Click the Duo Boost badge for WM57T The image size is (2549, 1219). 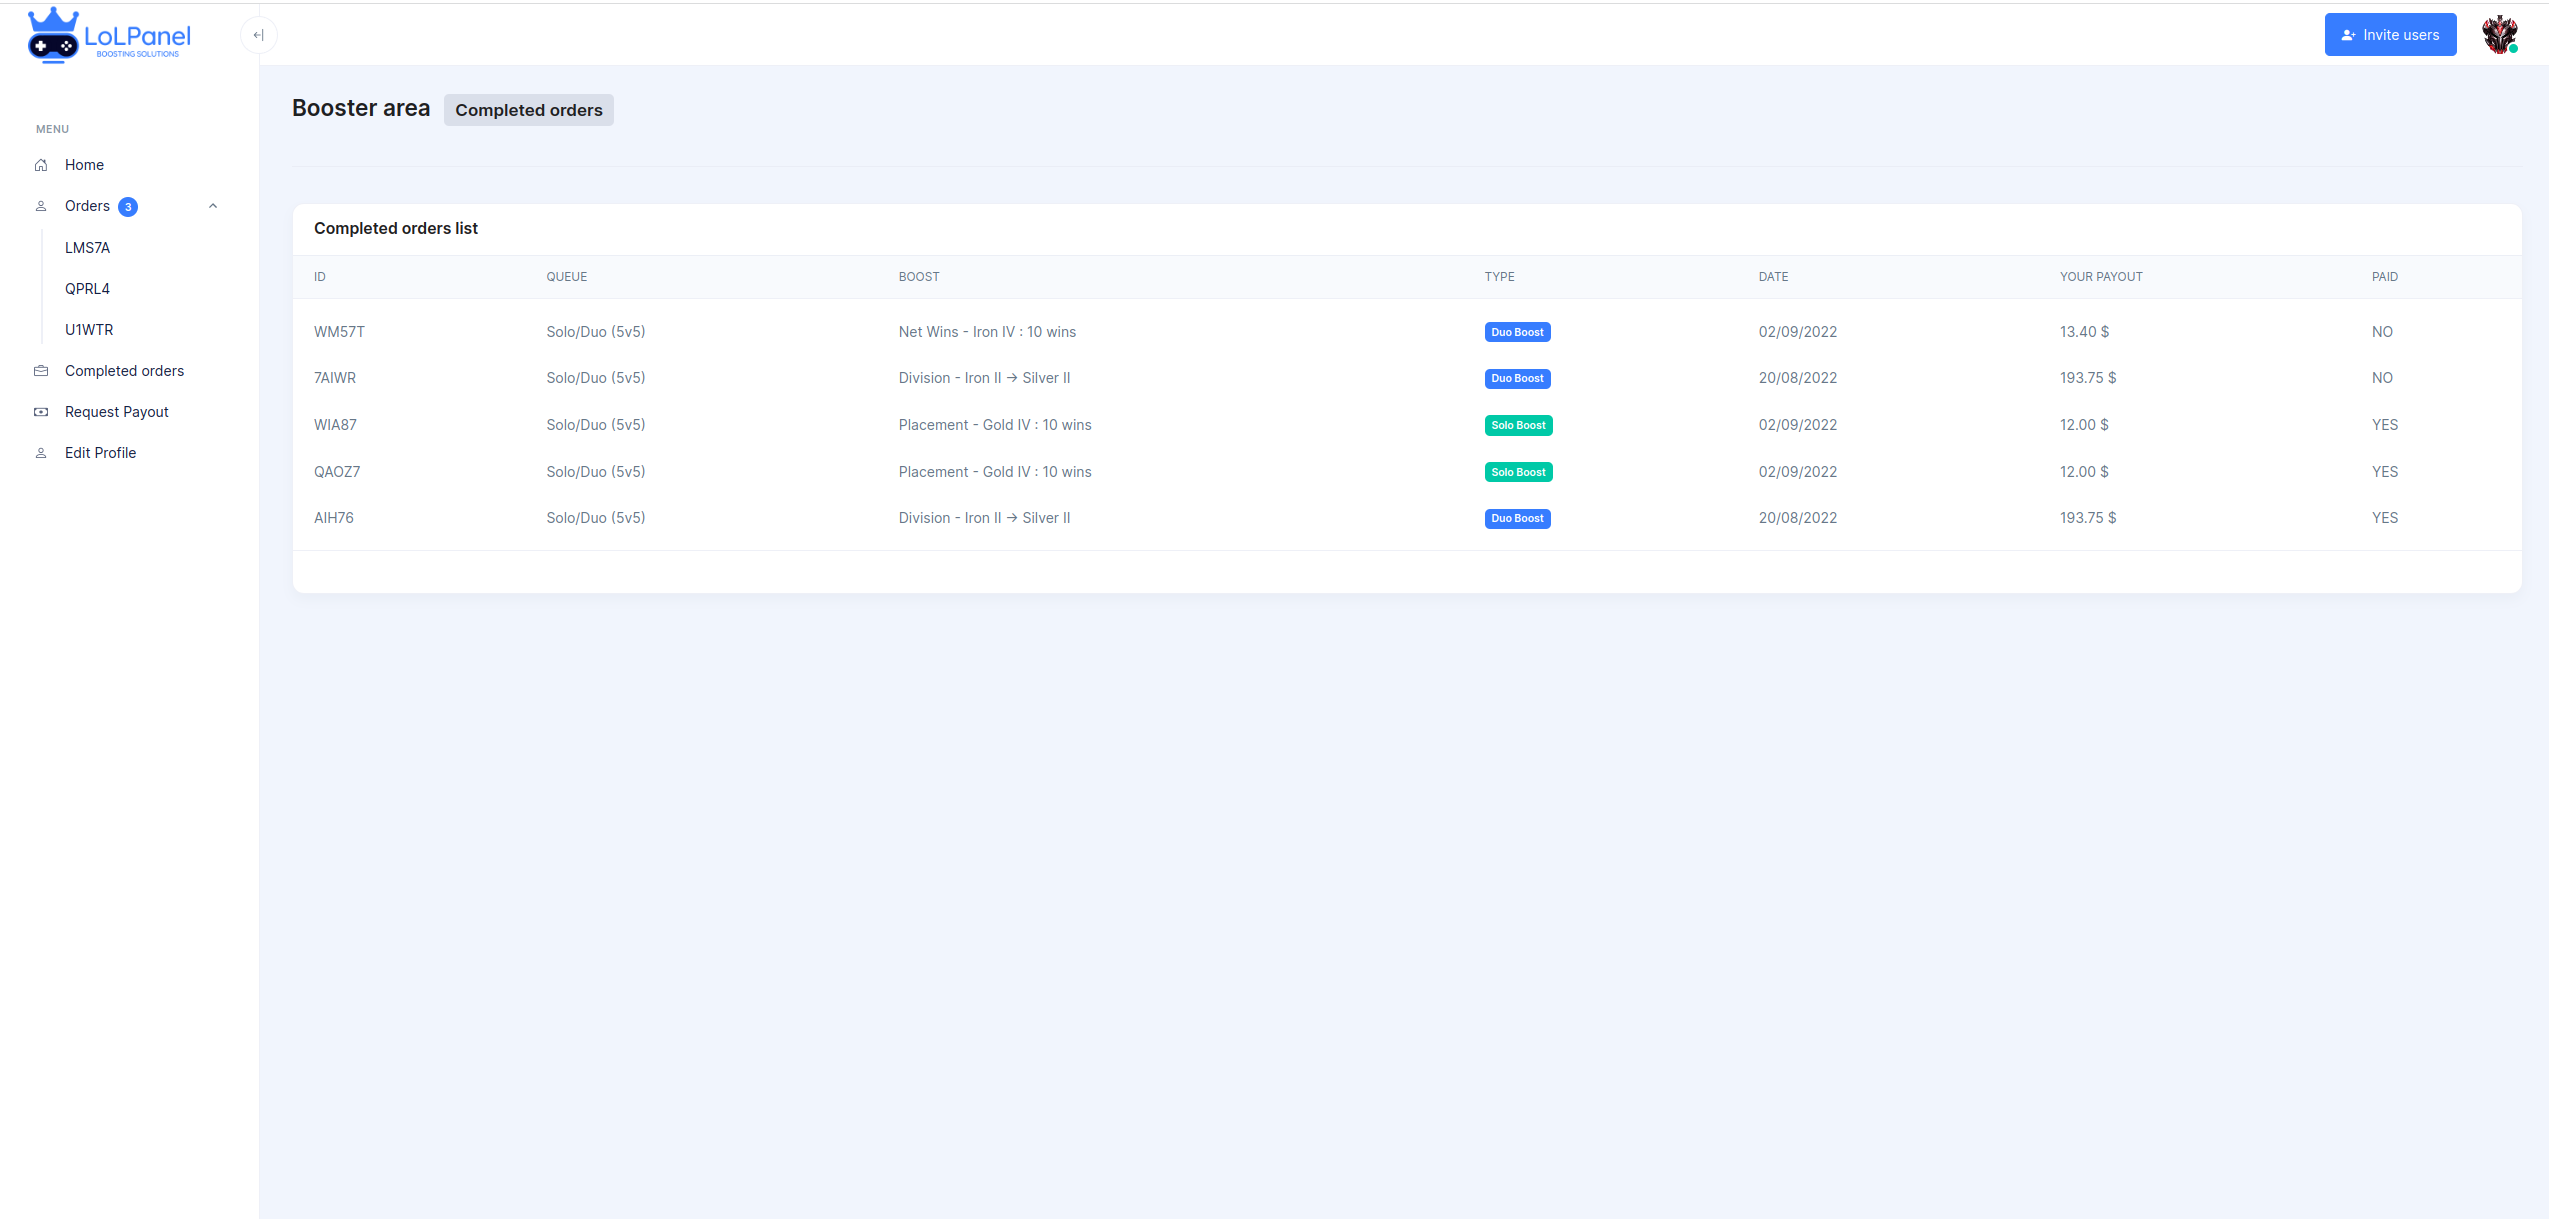[1517, 332]
